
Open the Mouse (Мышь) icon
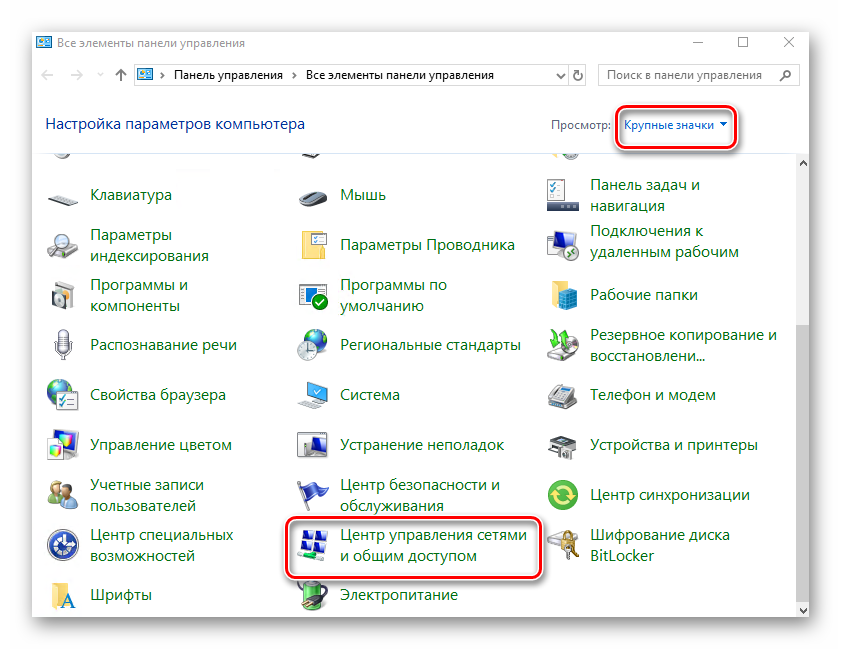click(x=313, y=198)
